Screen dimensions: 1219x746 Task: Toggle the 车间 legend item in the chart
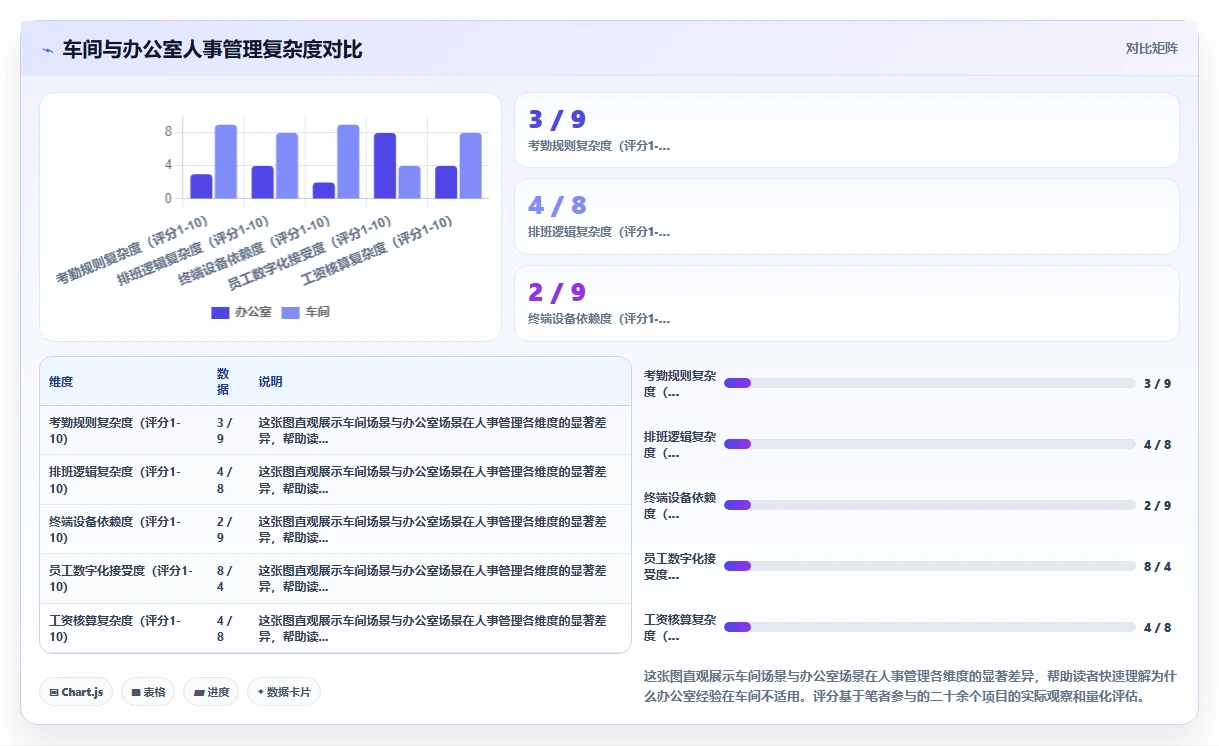click(305, 312)
